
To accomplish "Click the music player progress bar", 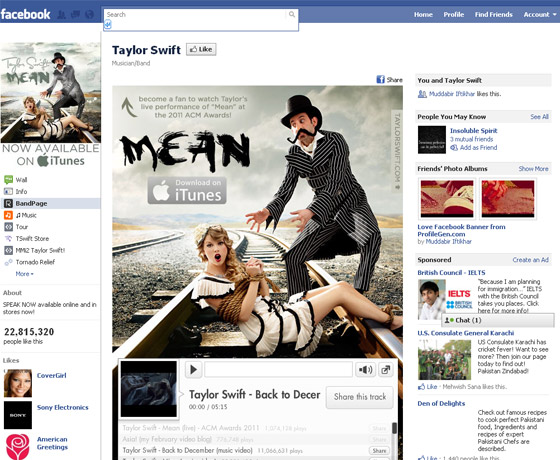I will coord(278,370).
